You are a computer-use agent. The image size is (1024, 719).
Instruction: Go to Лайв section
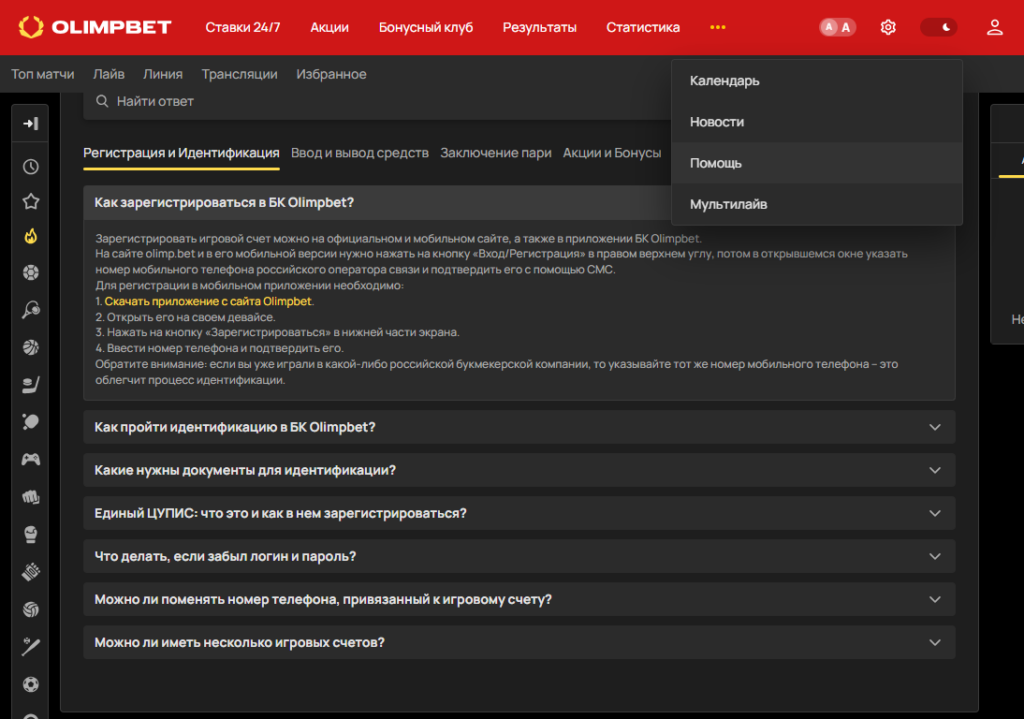click(x=108, y=74)
